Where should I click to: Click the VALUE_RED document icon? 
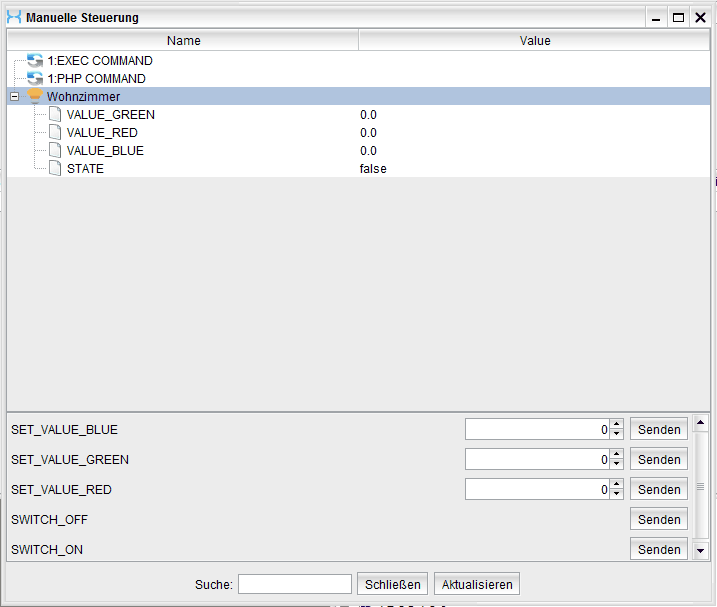pos(55,133)
